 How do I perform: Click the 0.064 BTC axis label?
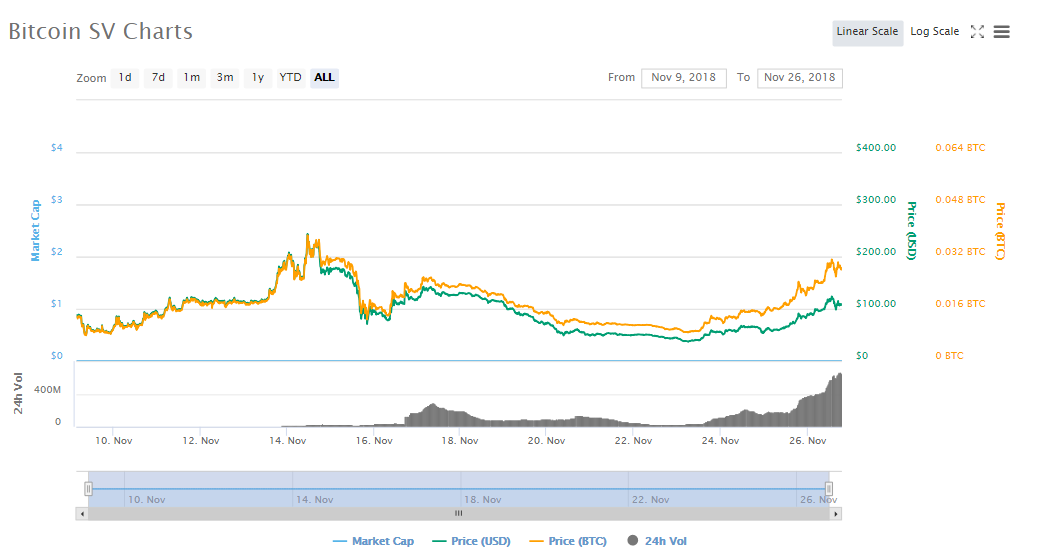(960, 147)
